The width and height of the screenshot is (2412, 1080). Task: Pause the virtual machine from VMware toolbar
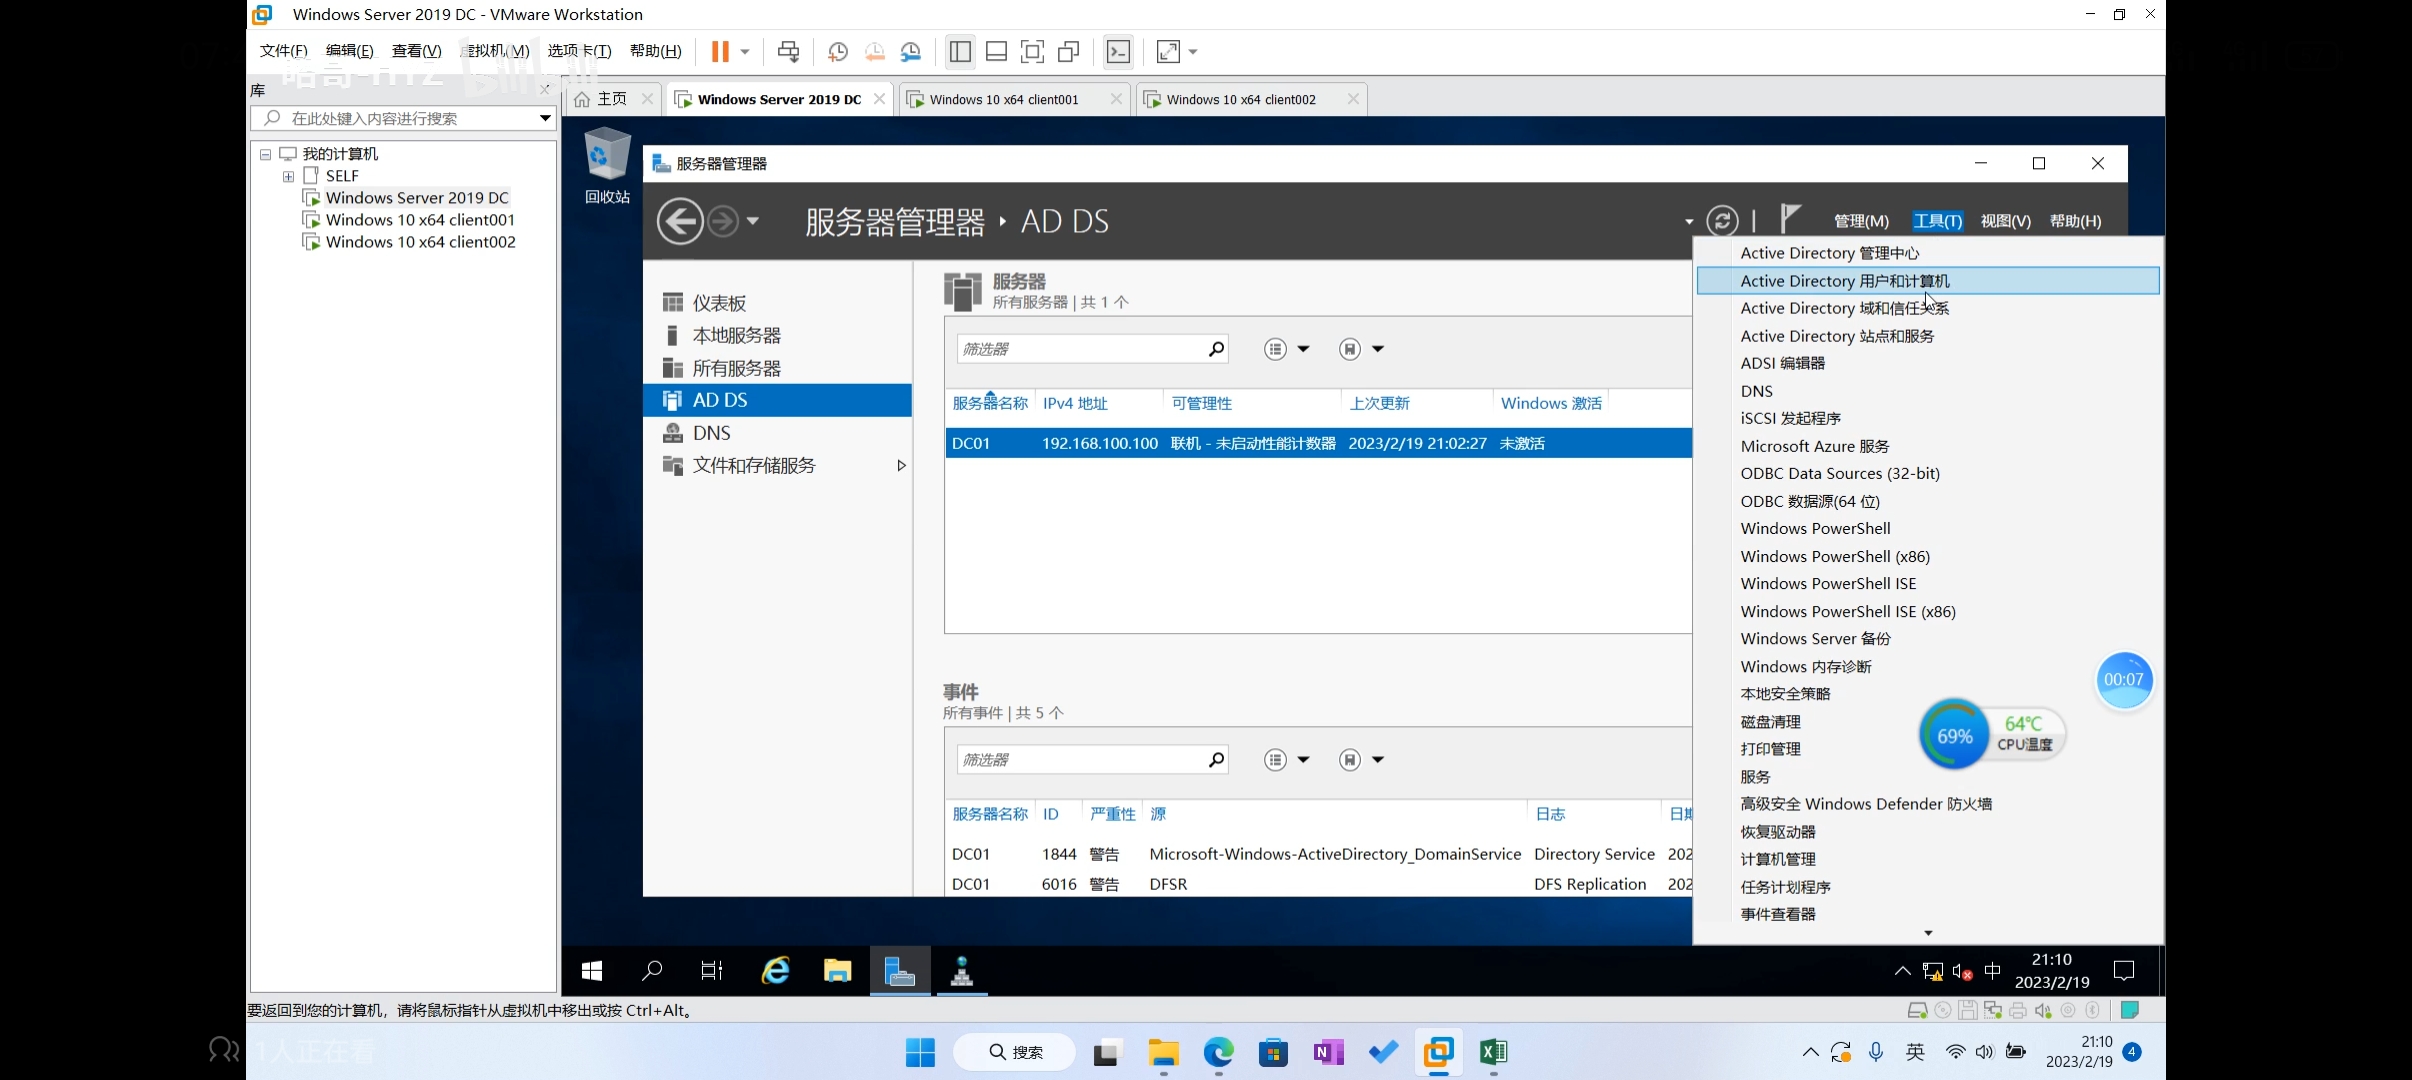[719, 51]
